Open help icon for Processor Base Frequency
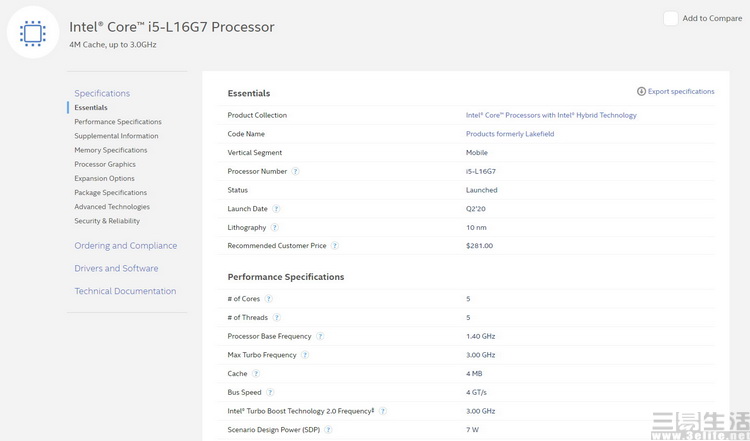 320,336
